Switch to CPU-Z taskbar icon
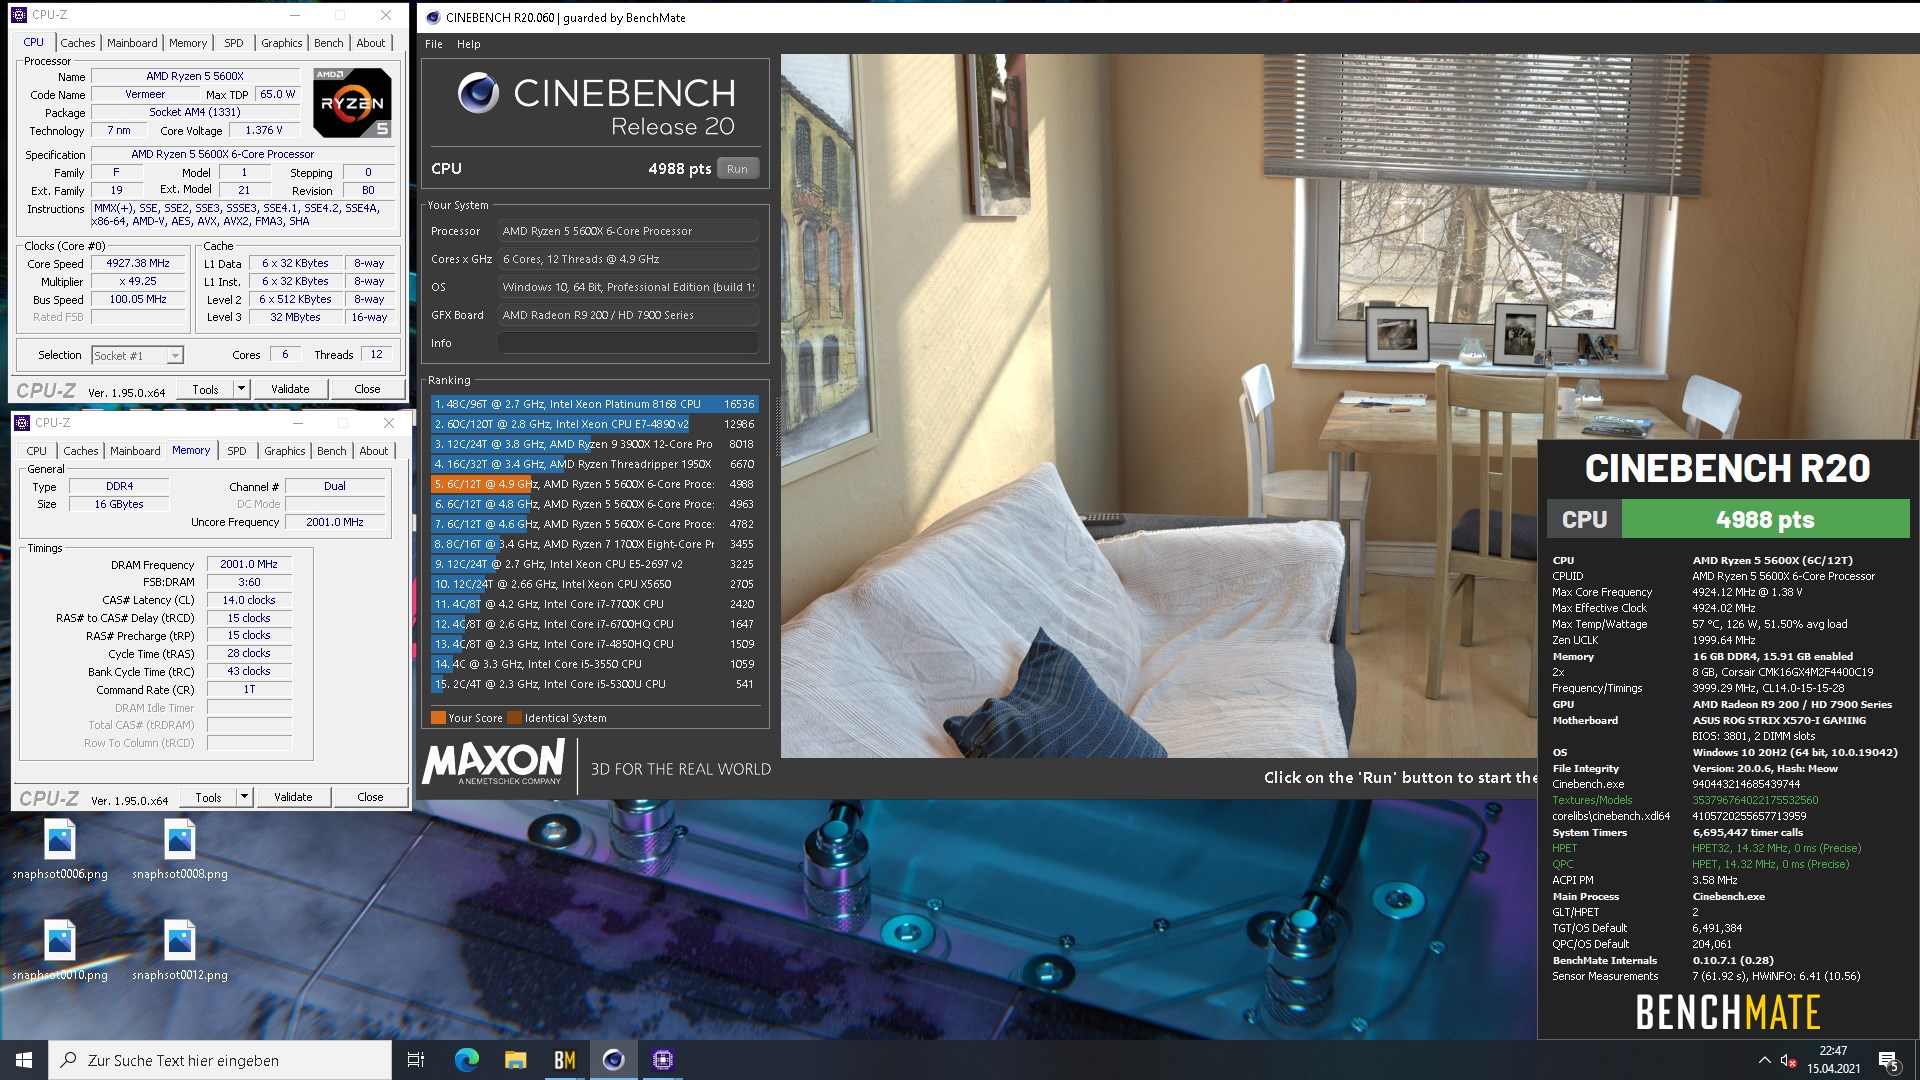The width and height of the screenshot is (1920, 1080). point(662,1060)
